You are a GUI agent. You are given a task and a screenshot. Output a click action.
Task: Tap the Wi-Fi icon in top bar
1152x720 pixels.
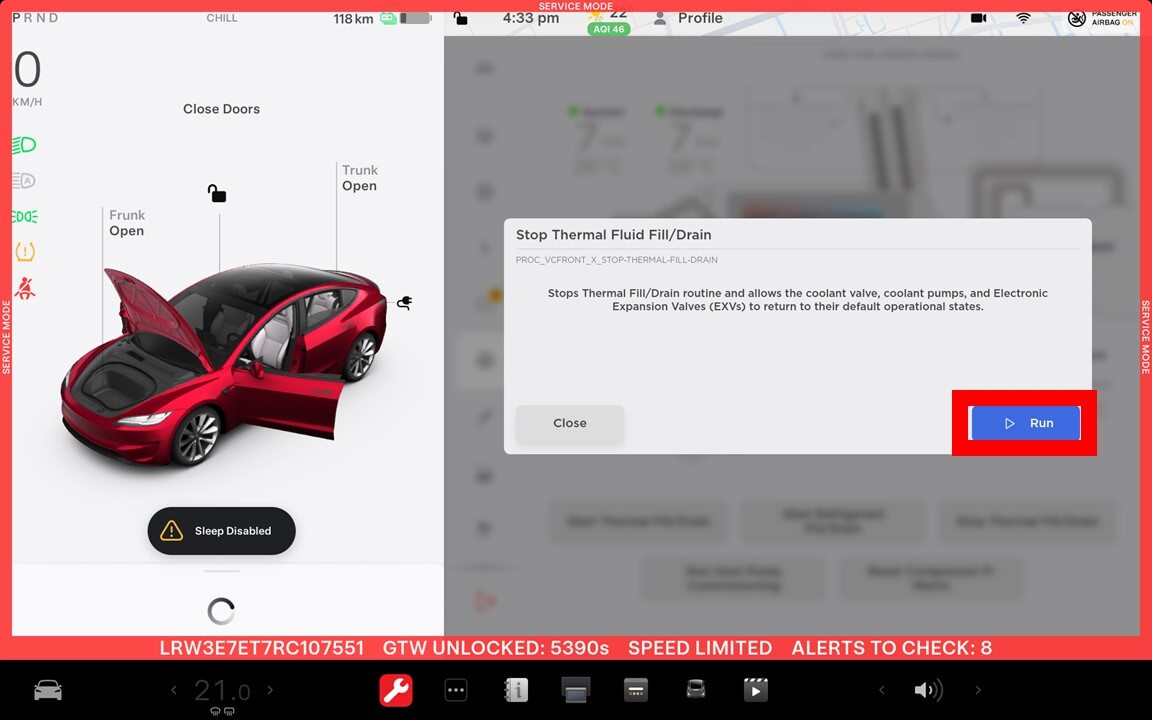click(x=1023, y=18)
